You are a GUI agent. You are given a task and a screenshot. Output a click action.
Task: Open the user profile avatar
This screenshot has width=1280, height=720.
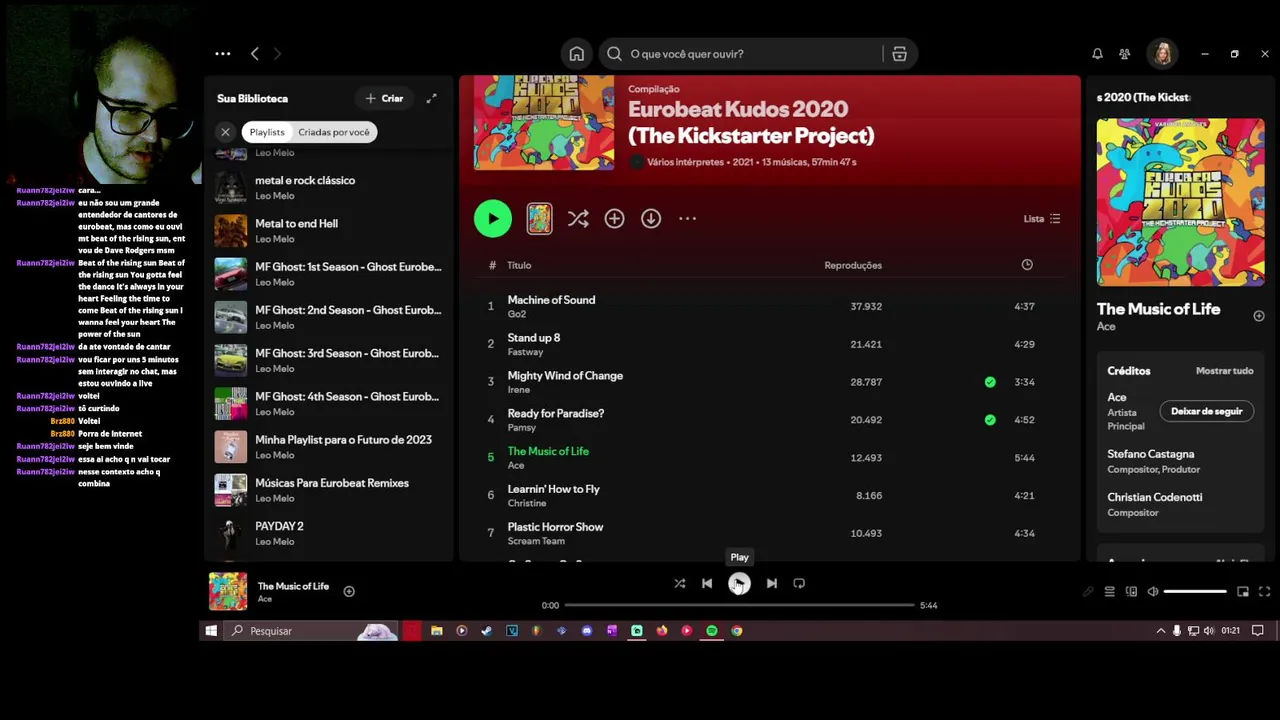(x=1162, y=54)
